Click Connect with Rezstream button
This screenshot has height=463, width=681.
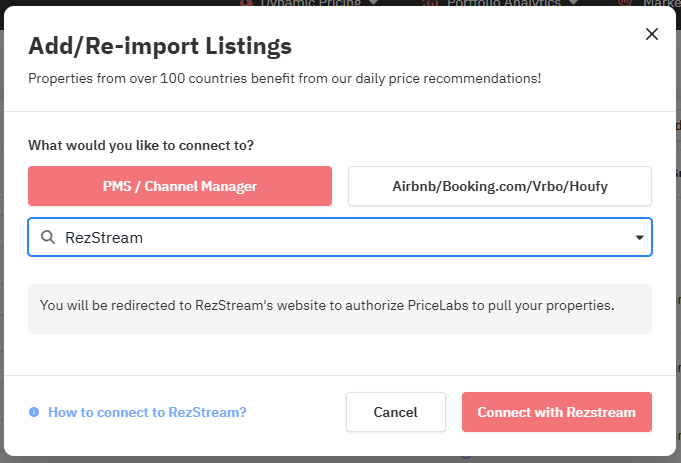tap(556, 412)
